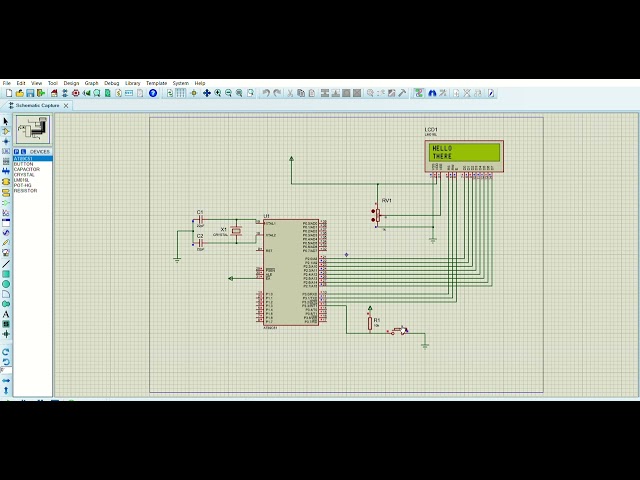Open the System menu
This screenshot has width=640, height=480.
(x=181, y=83)
